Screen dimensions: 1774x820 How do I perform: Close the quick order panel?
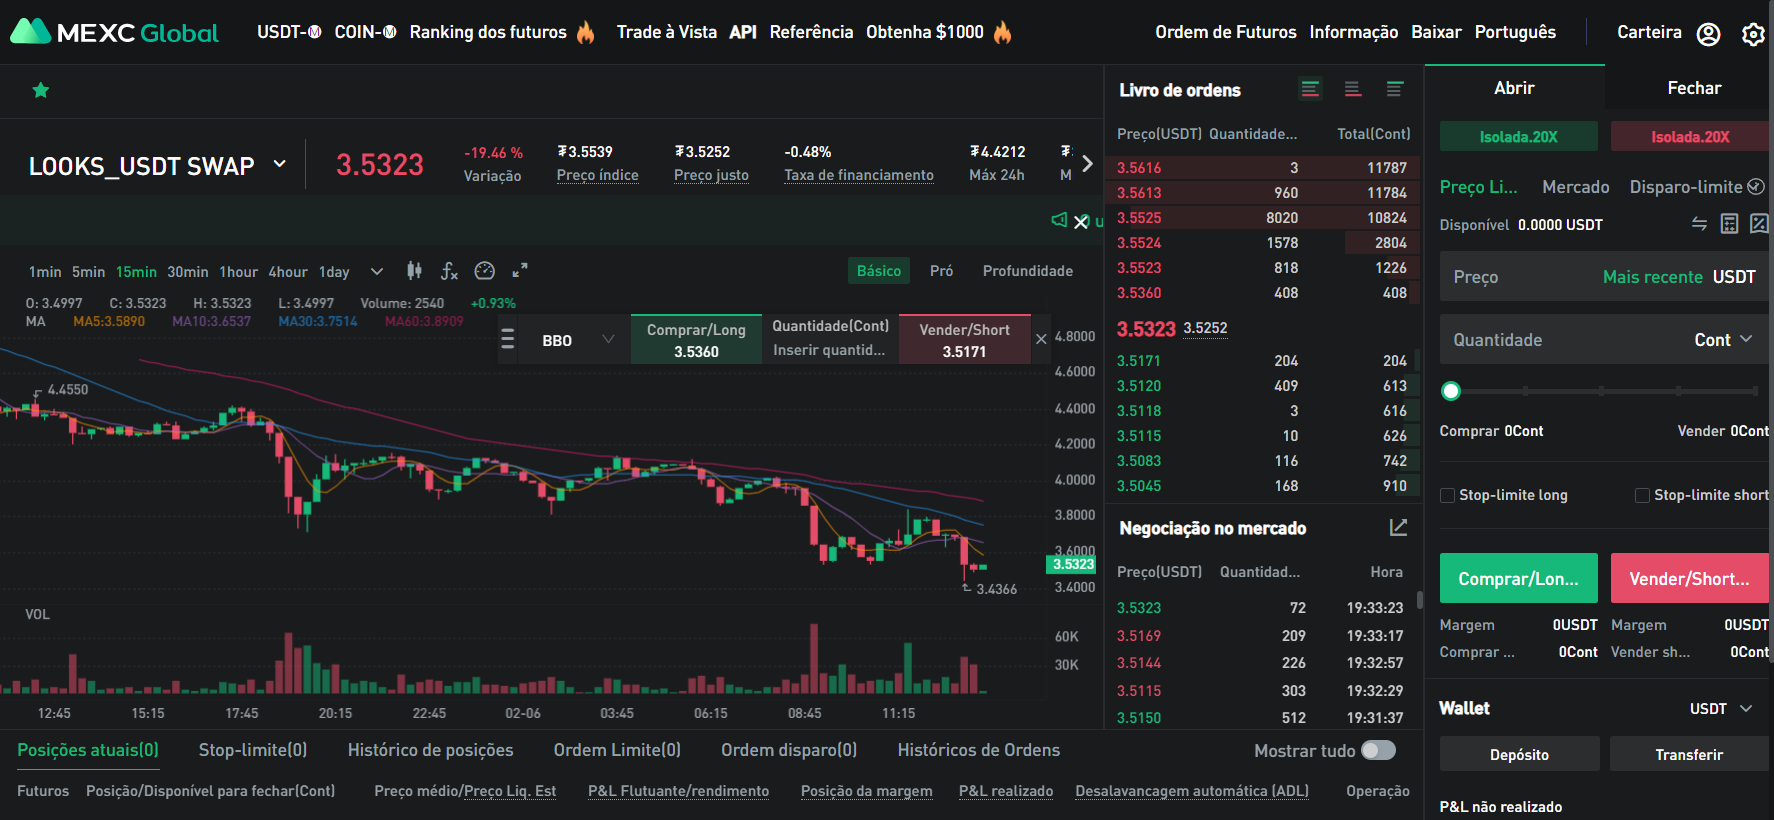(1041, 339)
